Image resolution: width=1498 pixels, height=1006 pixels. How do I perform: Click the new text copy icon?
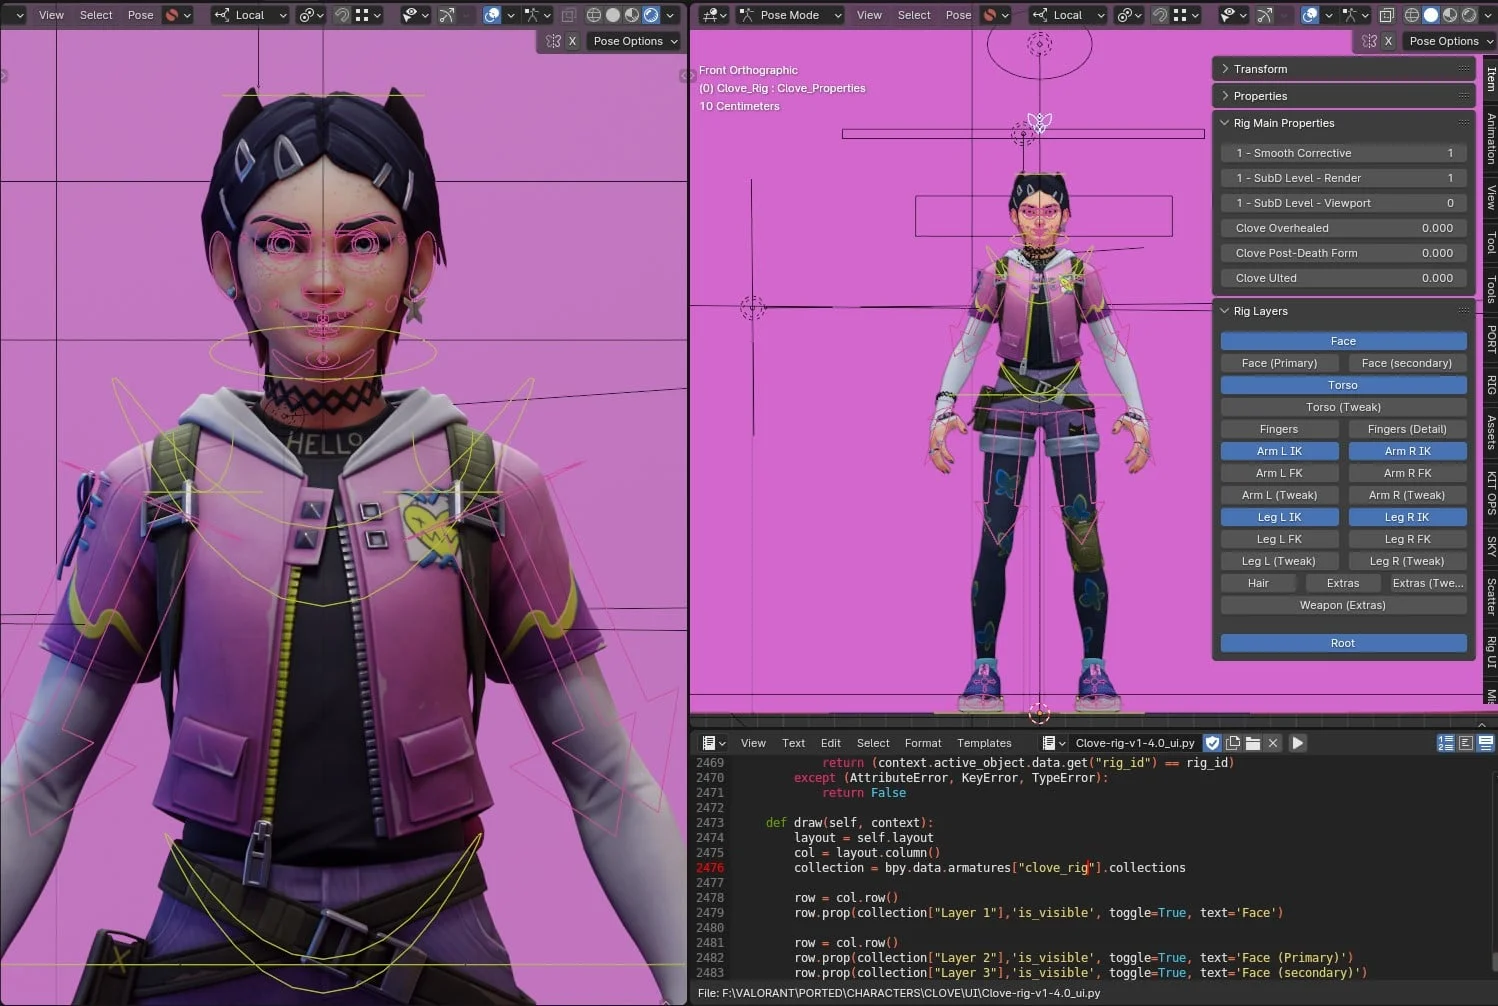pos(1233,743)
